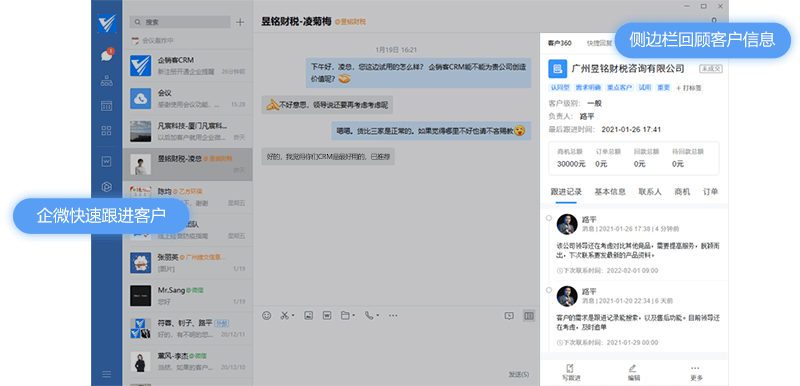Viewport: 800px width, 386px height.
Task: Expand the folder dropdown arrow in chat toolbar
Action: pyautogui.click(x=353, y=316)
